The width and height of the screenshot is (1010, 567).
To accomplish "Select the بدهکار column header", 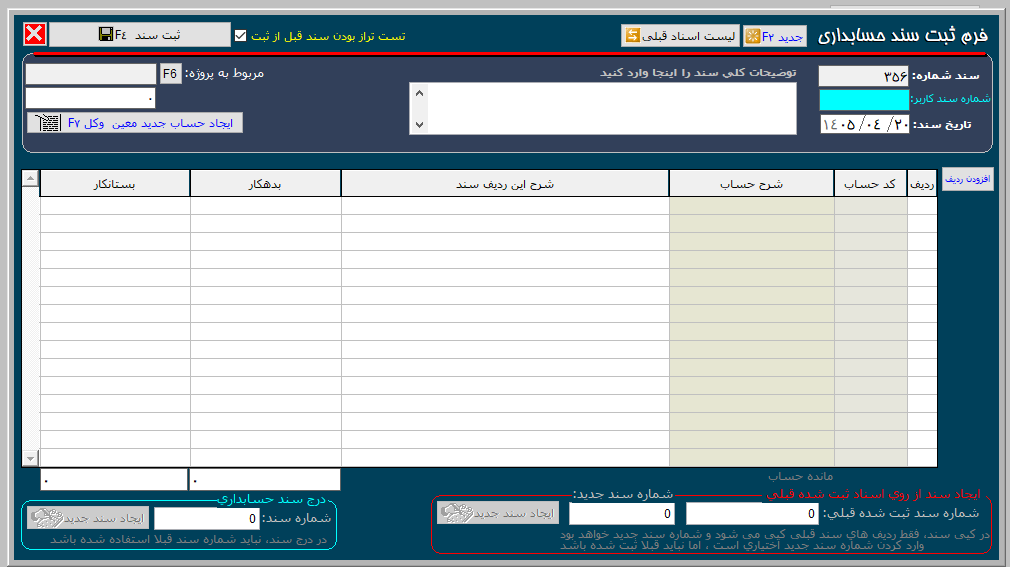I will (x=265, y=184).
